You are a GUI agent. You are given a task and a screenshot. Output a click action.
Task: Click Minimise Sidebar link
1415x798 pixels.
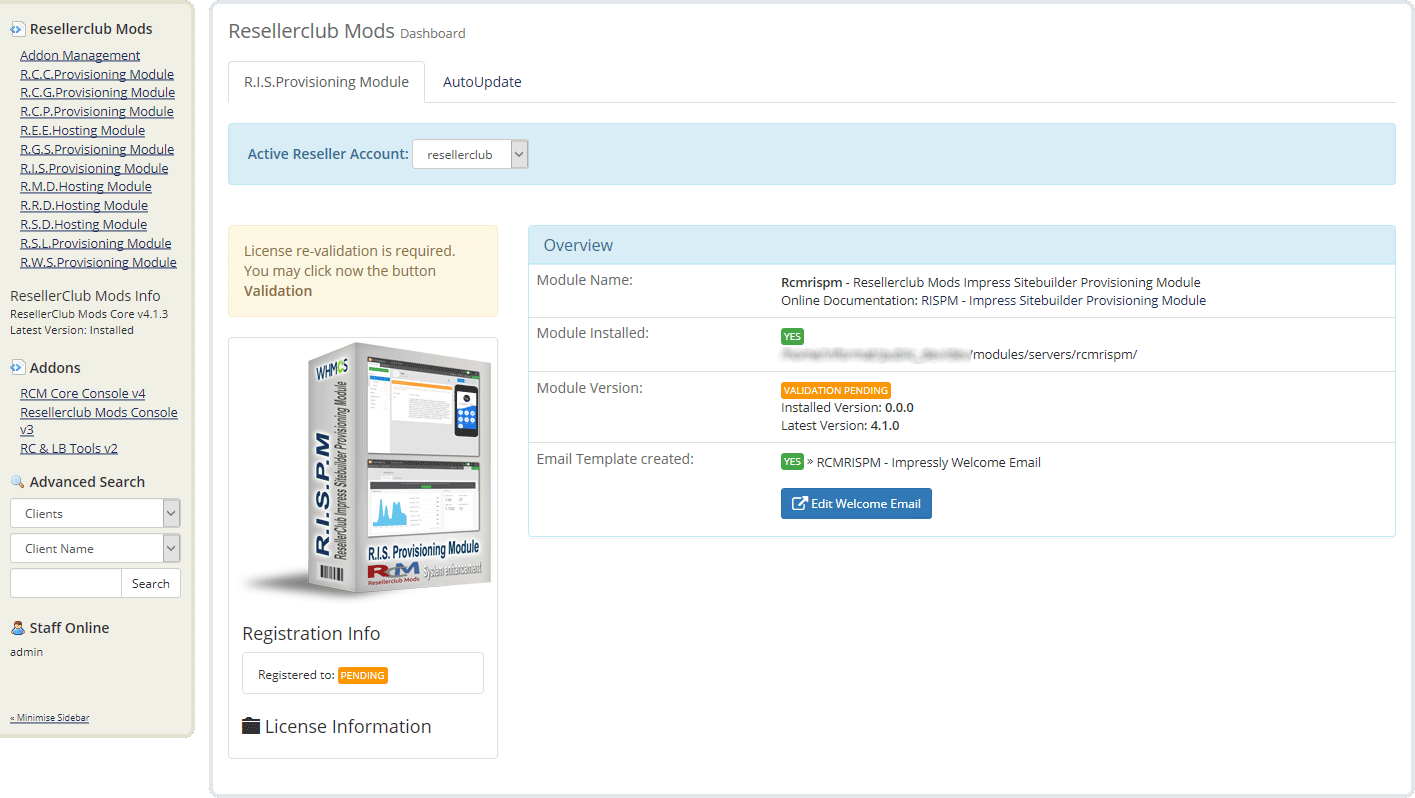(49, 717)
